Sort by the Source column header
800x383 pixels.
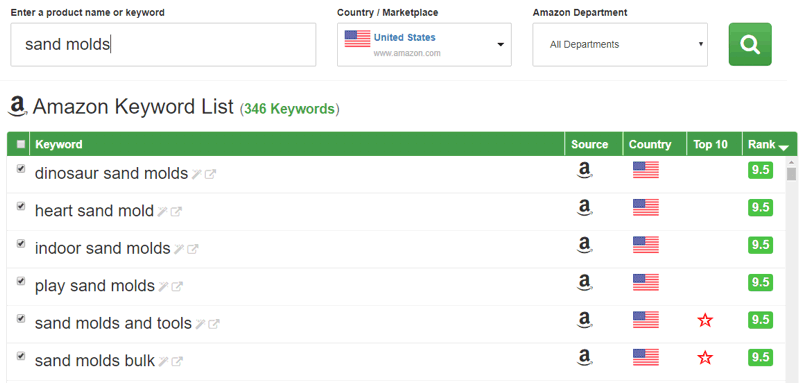pyautogui.click(x=593, y=144)
